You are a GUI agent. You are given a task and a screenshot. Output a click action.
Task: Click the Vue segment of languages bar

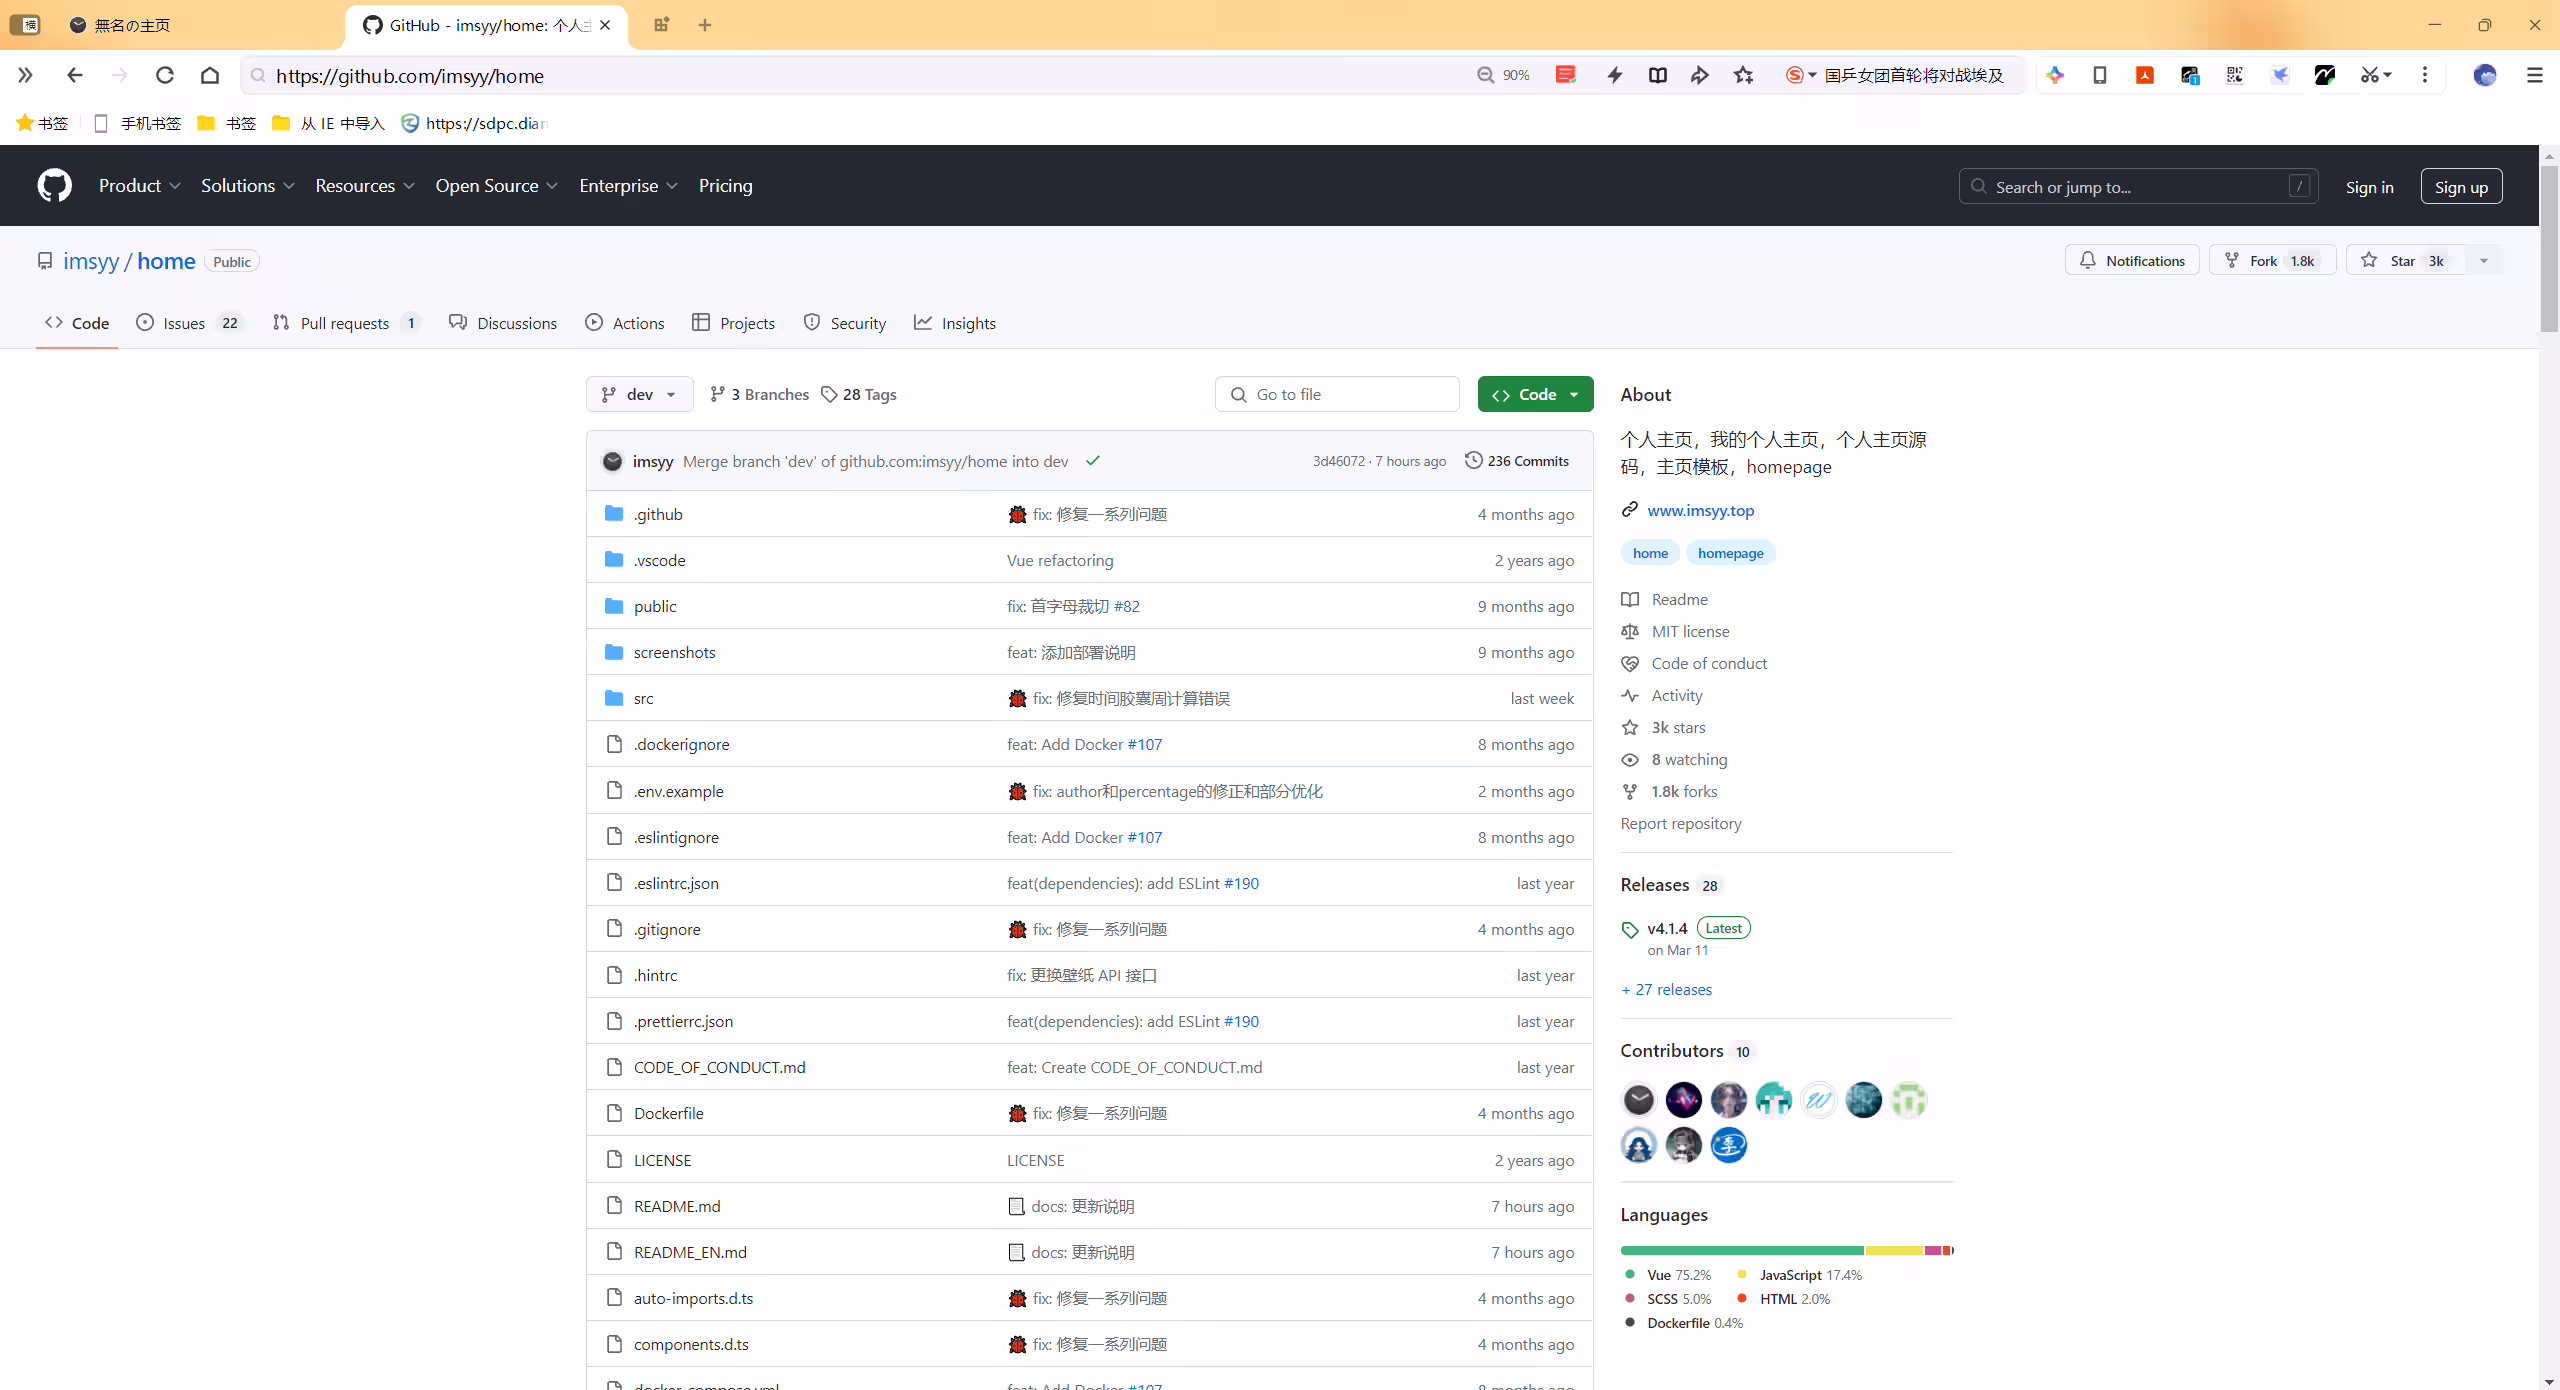pyautogui.click(x=1741, y=1250)
